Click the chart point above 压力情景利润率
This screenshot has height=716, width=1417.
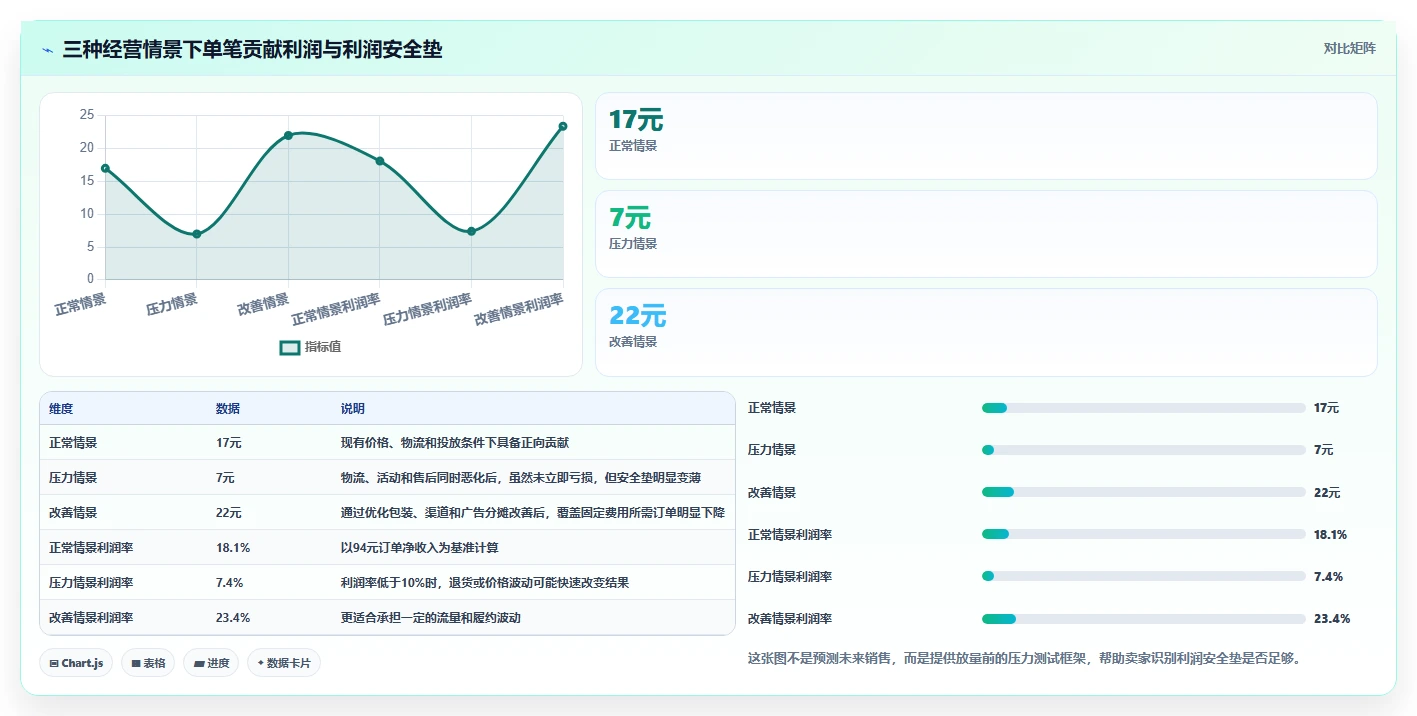(x=471, y=231)
